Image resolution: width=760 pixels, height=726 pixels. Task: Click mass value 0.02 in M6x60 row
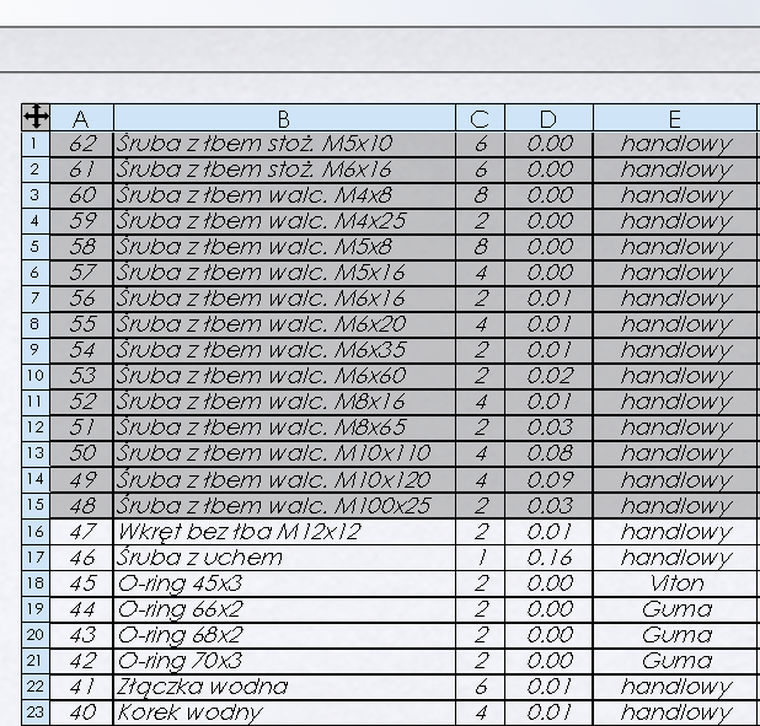tap(549, 376)
